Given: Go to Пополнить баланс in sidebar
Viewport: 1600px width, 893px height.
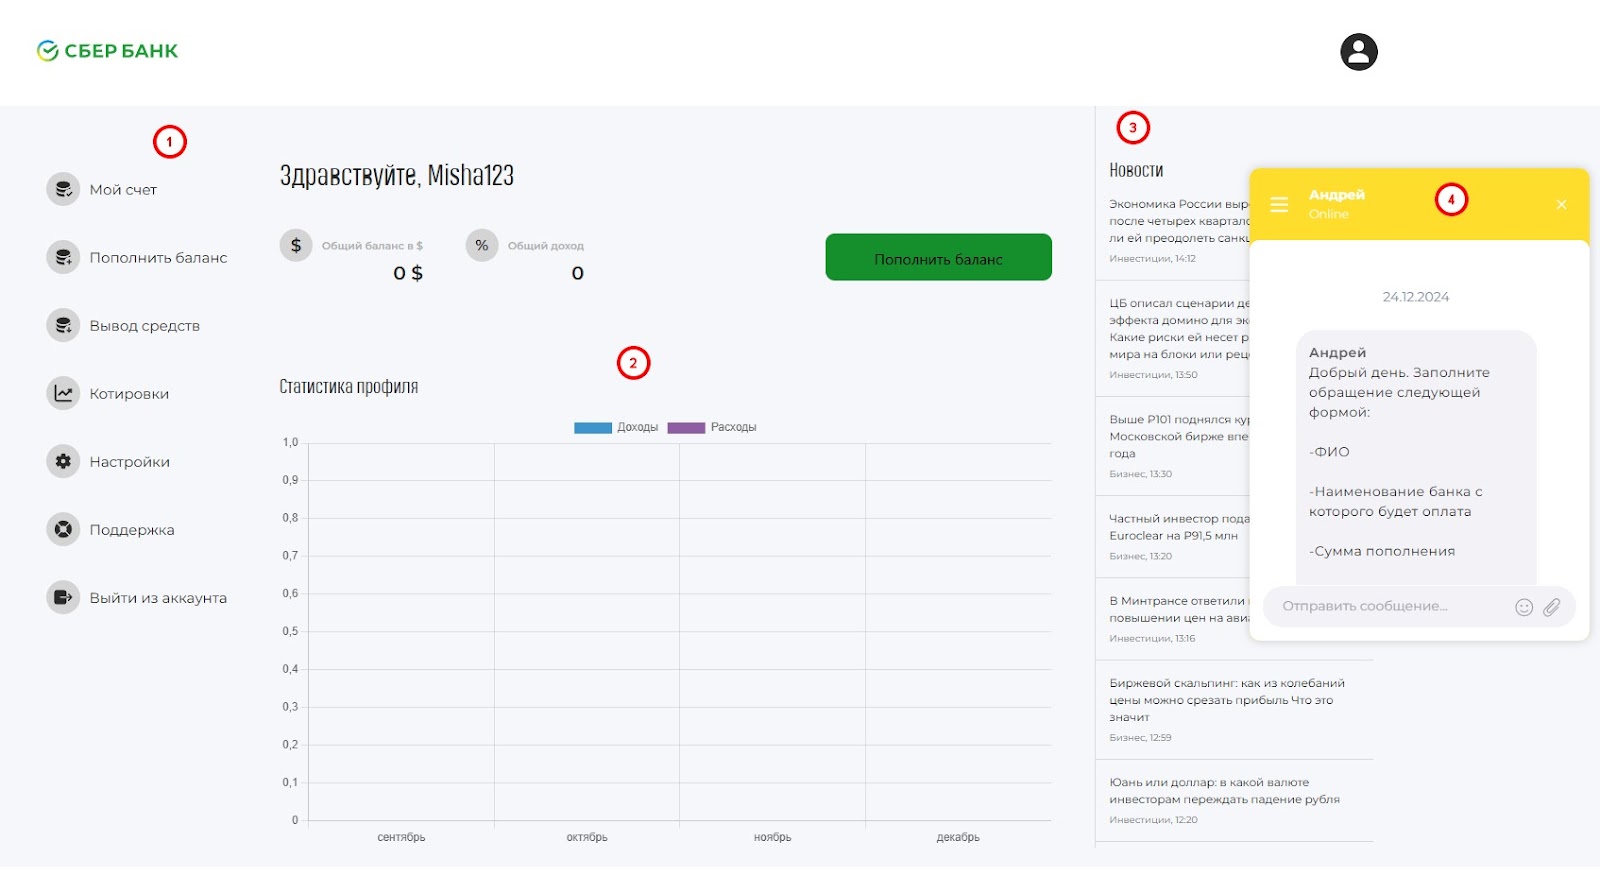Looking at the screenshot, I should click(158, 257).
